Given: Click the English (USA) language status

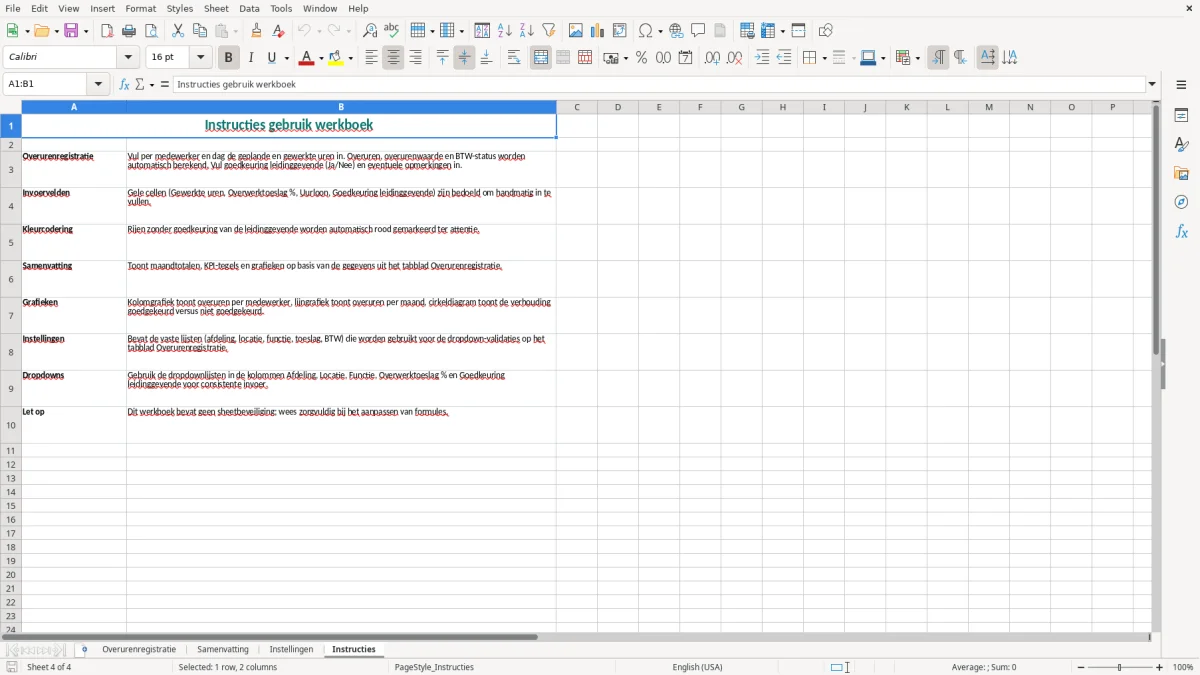Looking at the screenshot, I should pos(697,667).
